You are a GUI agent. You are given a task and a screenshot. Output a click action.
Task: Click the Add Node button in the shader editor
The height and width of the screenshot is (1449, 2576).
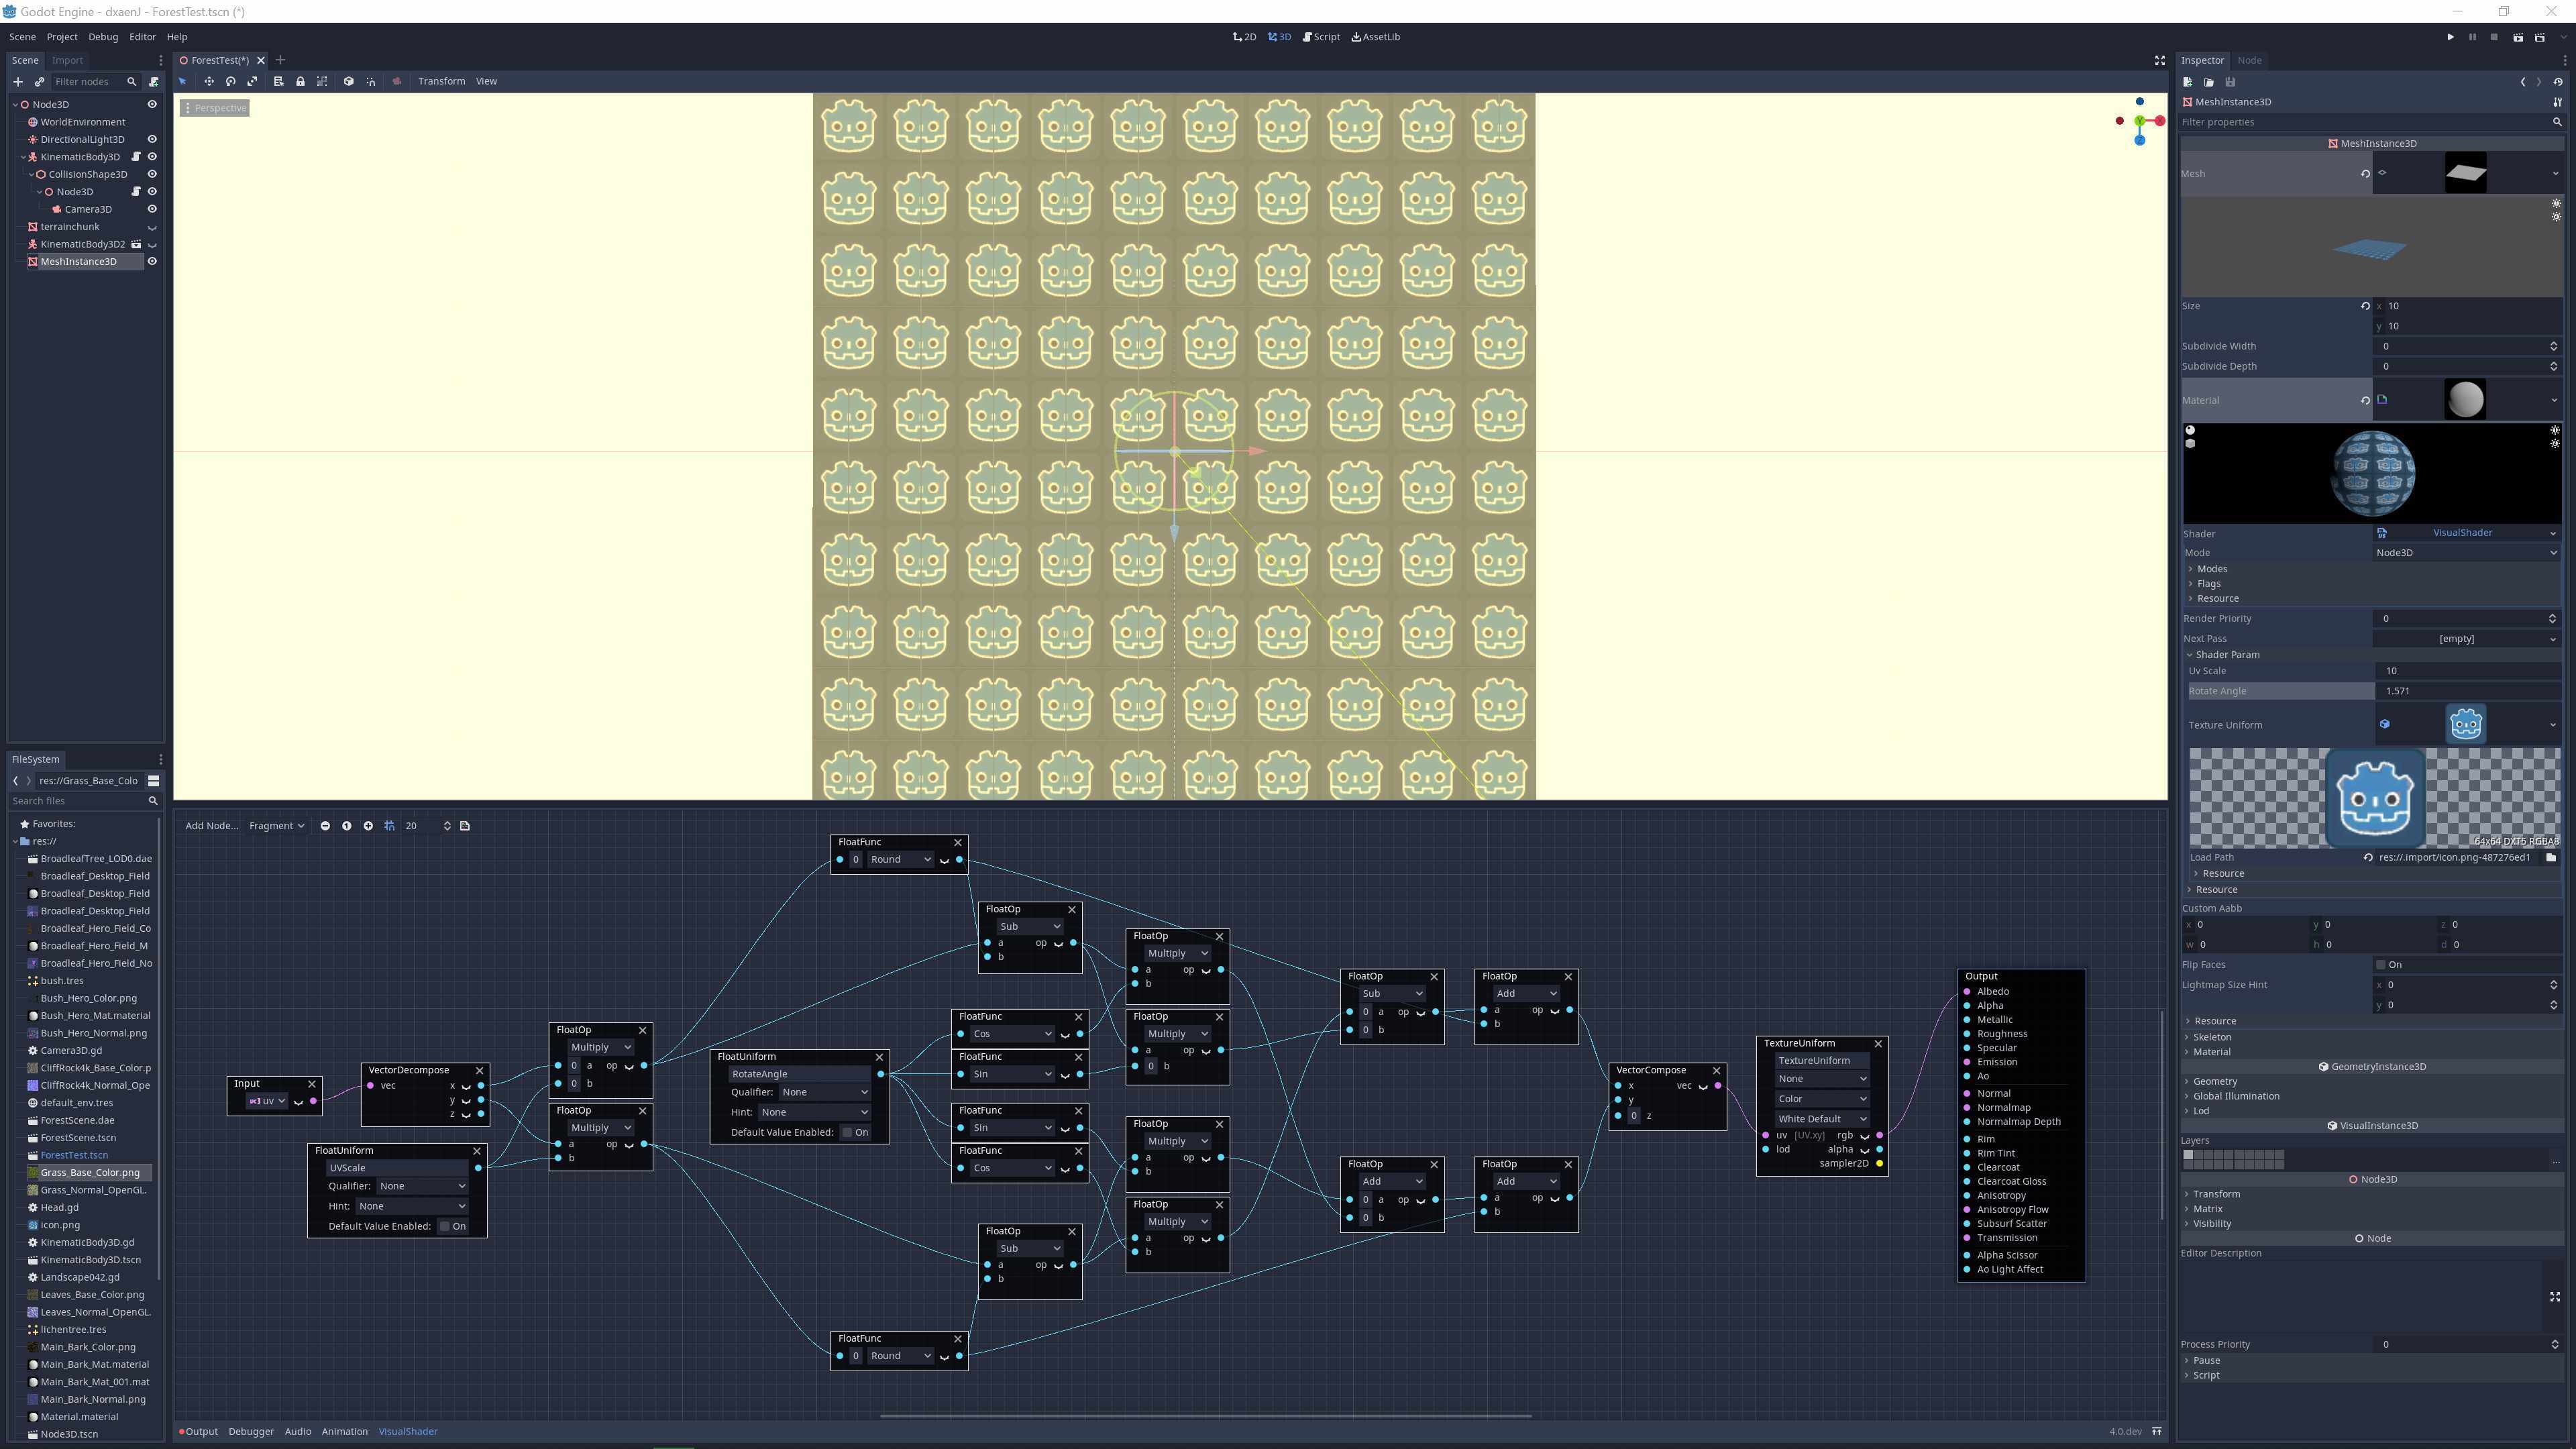211,826
